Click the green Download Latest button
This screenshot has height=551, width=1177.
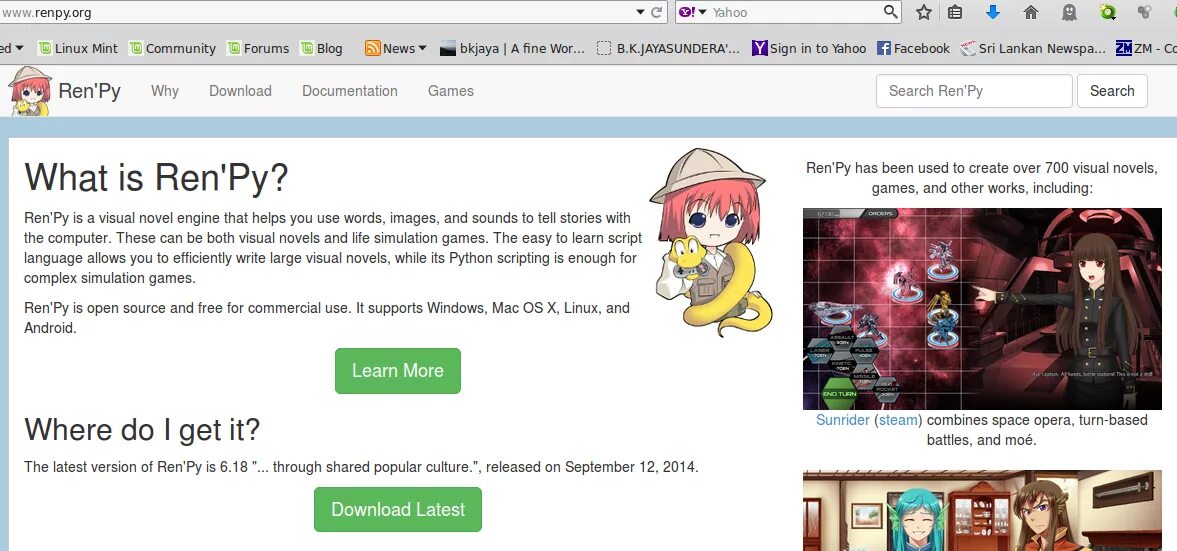pyautogui.click(x=398, y=510)
